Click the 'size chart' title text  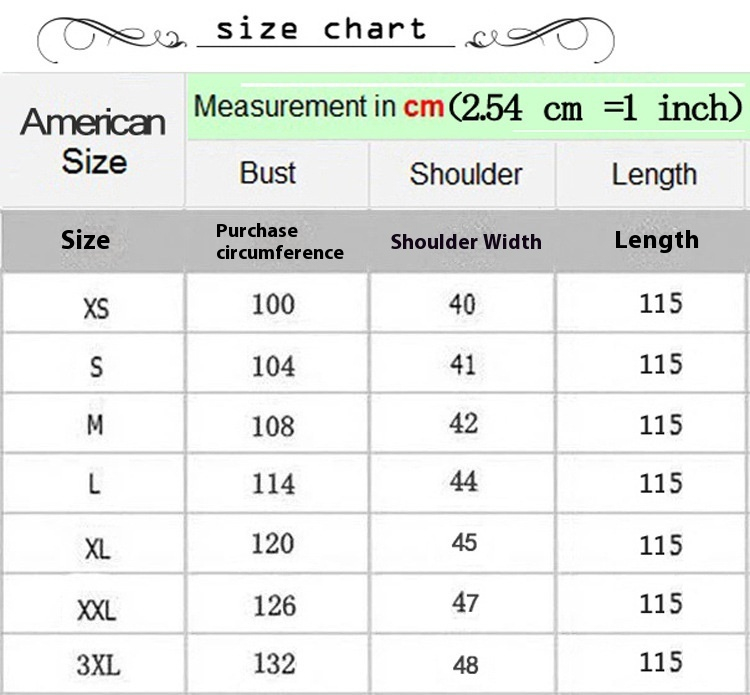(321, 29)
